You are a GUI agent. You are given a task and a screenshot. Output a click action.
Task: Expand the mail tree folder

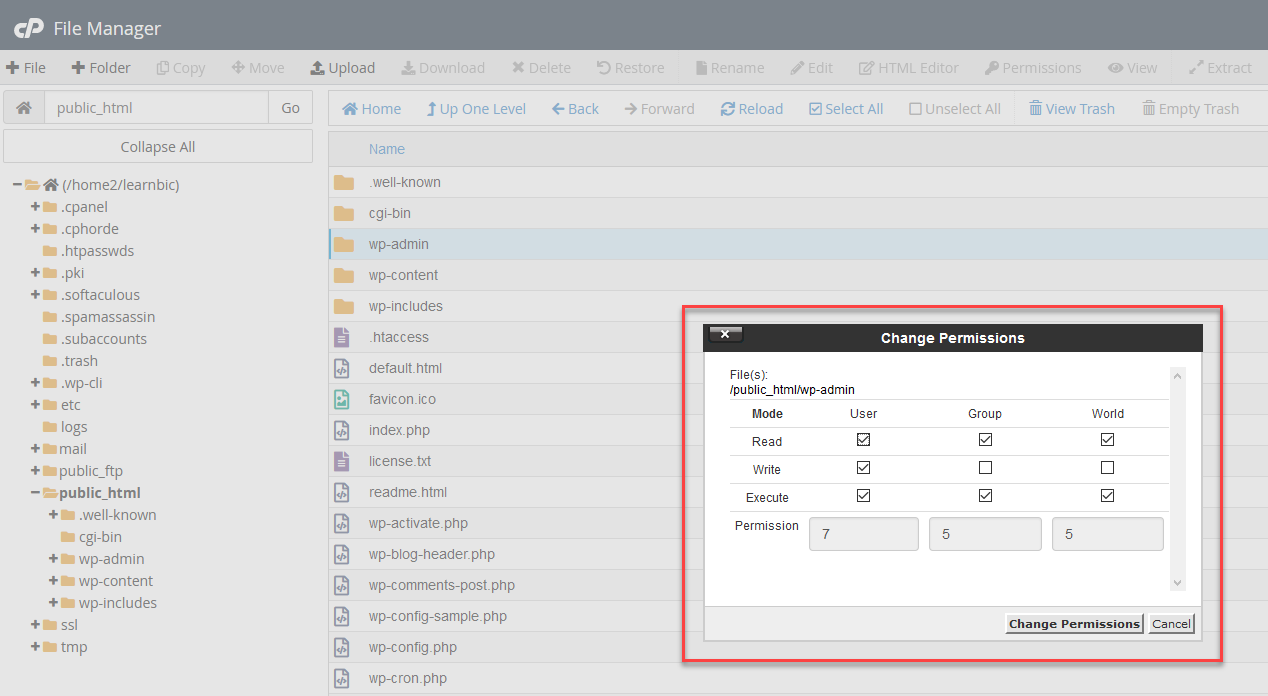[35, 449]
